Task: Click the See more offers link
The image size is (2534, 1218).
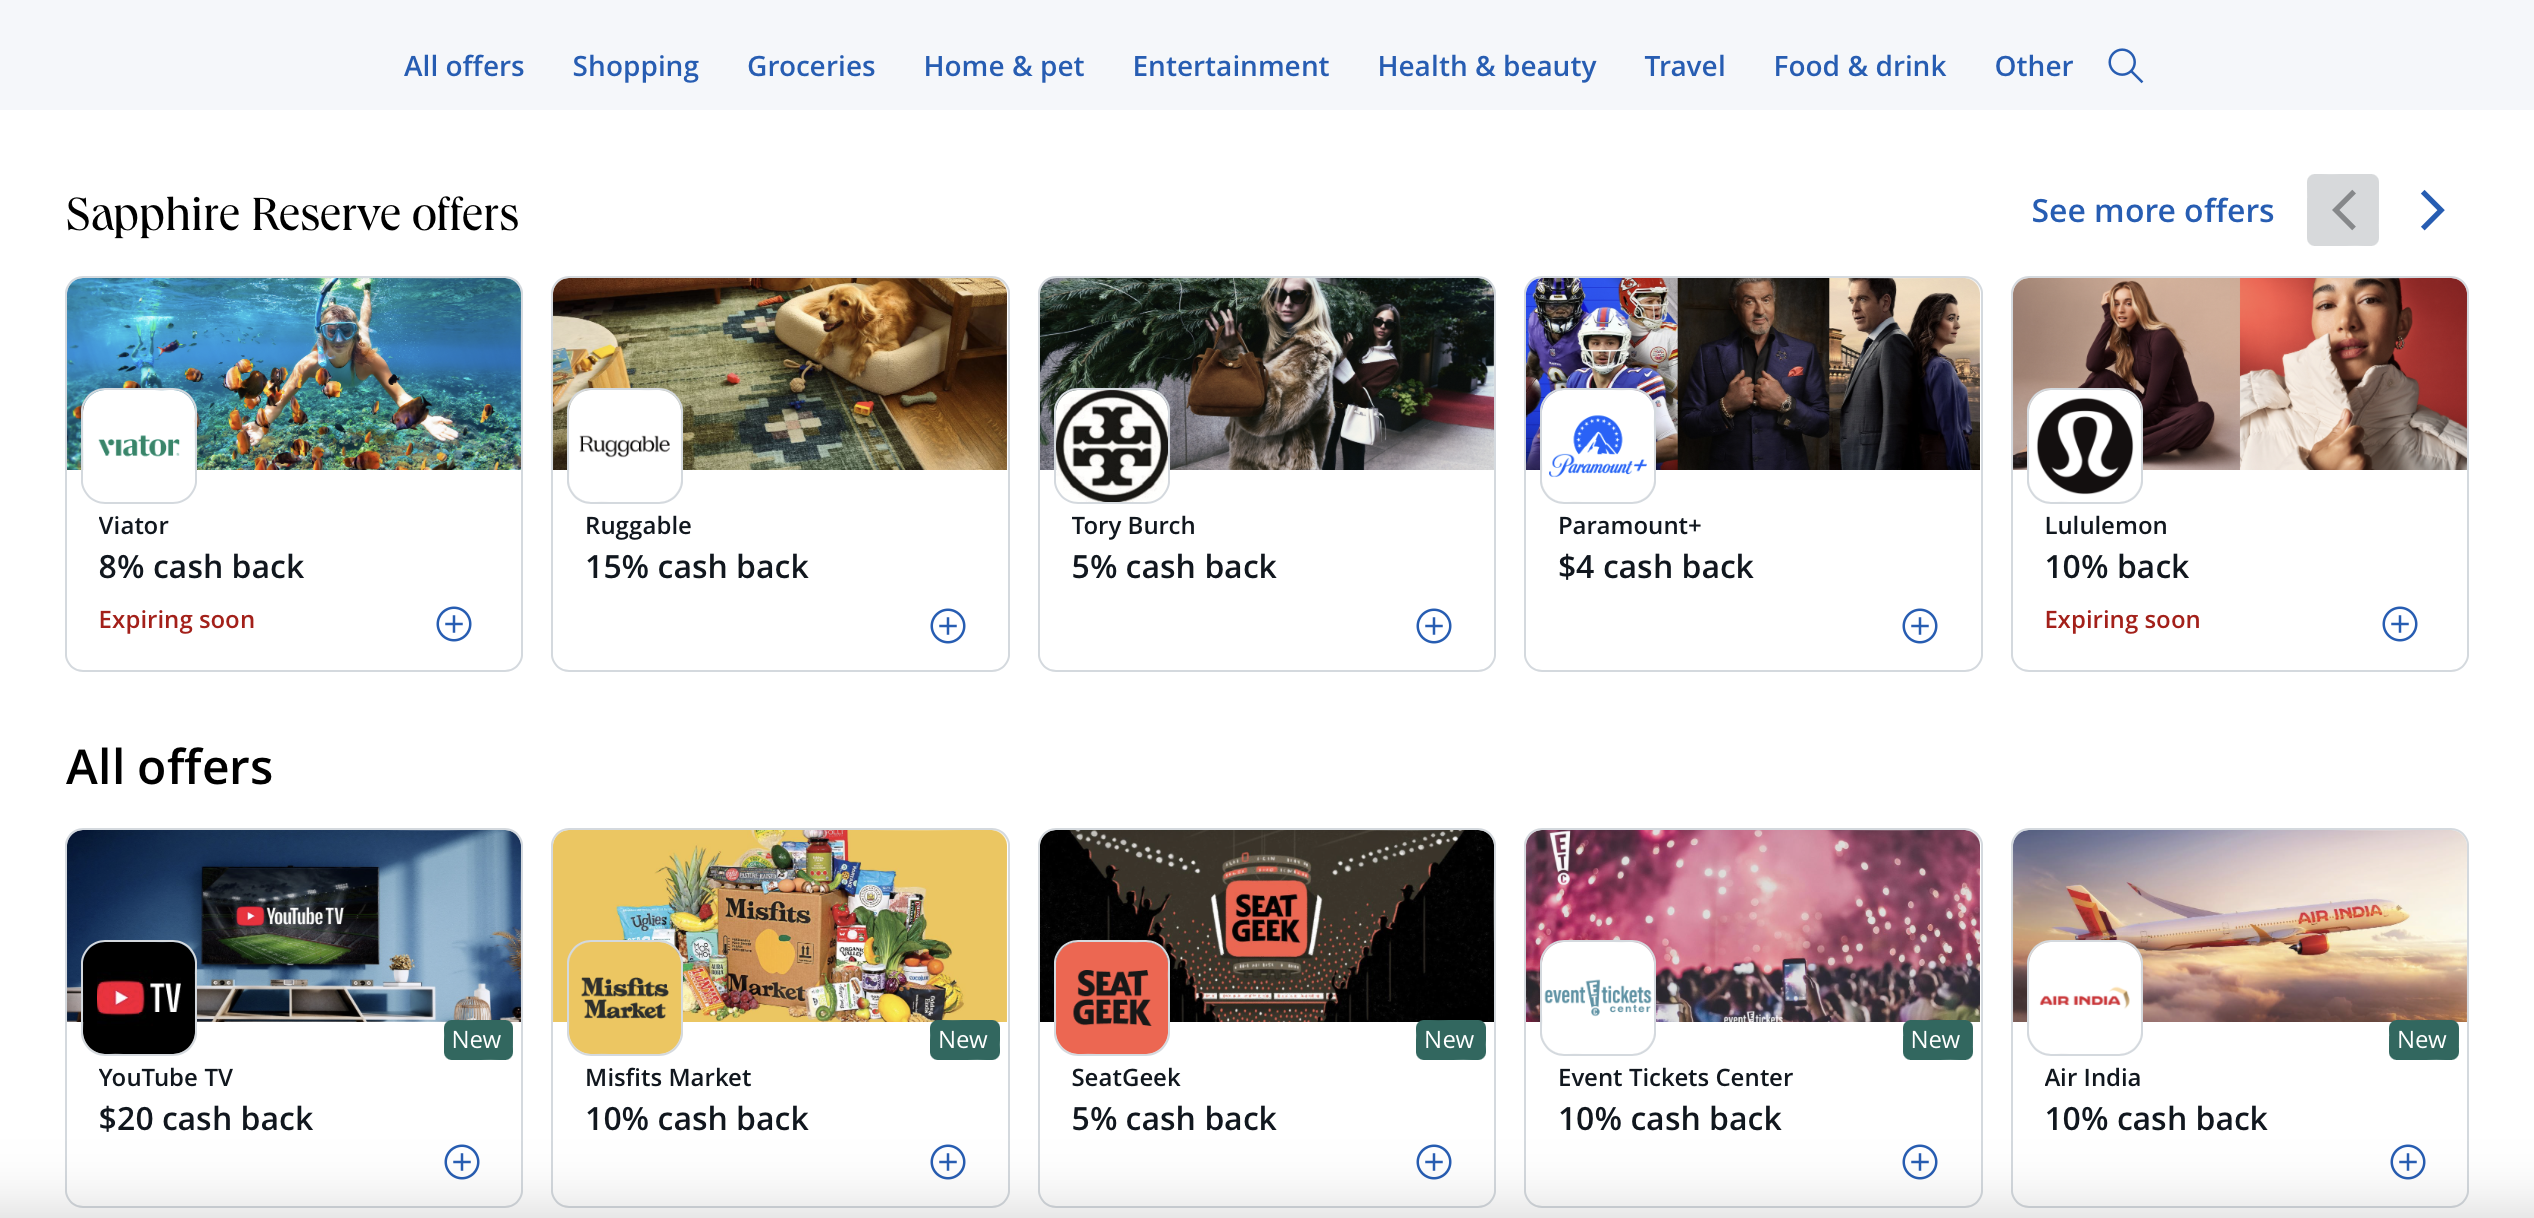Action: 2152,211
